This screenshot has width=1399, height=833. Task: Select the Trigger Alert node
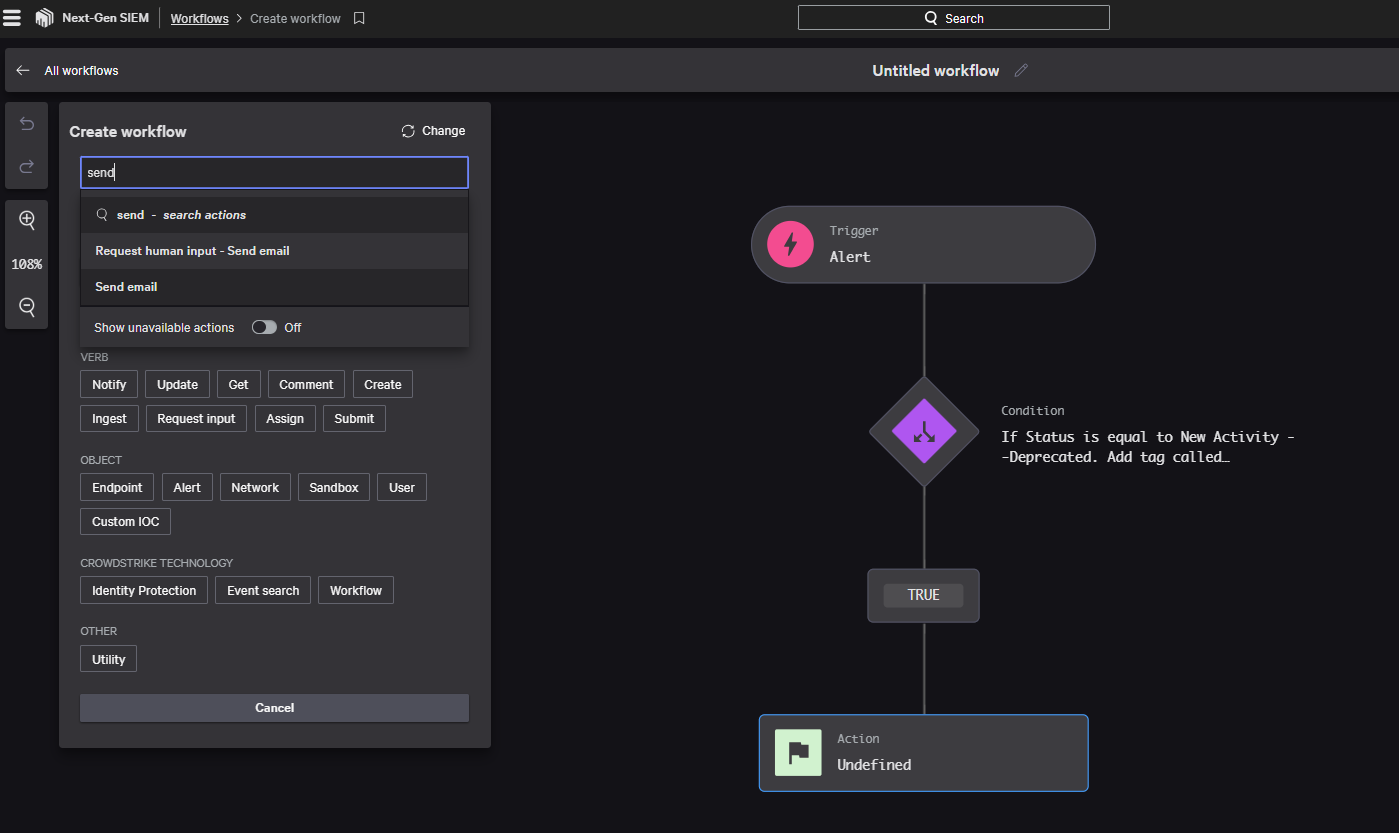(923, 244)
